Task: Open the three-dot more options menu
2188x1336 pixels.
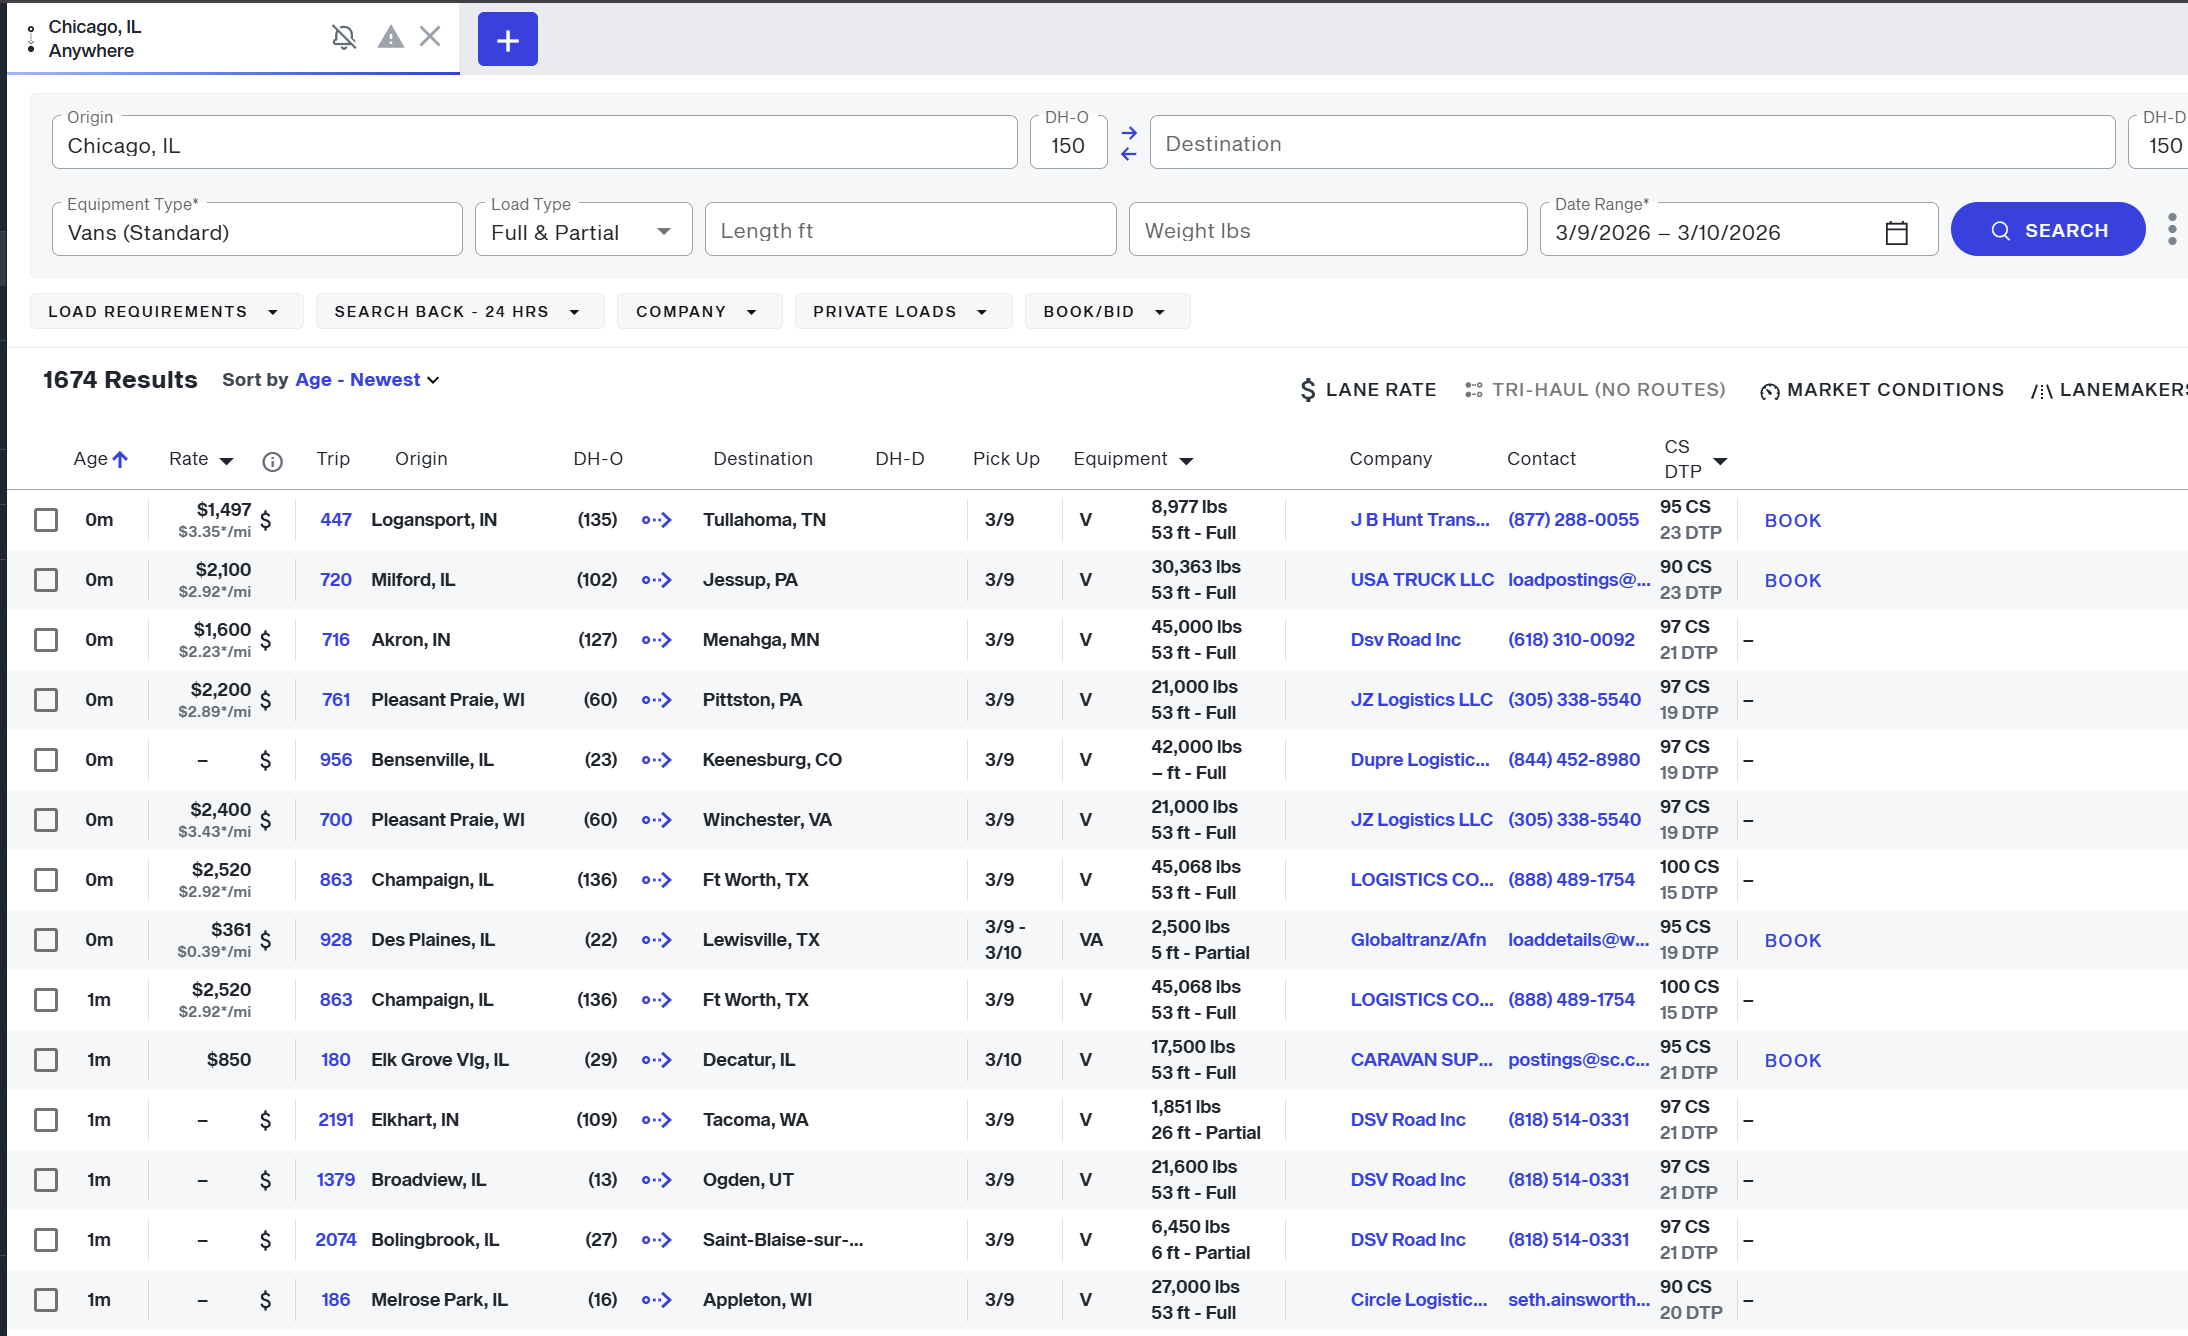Action: coord(2171,229)
